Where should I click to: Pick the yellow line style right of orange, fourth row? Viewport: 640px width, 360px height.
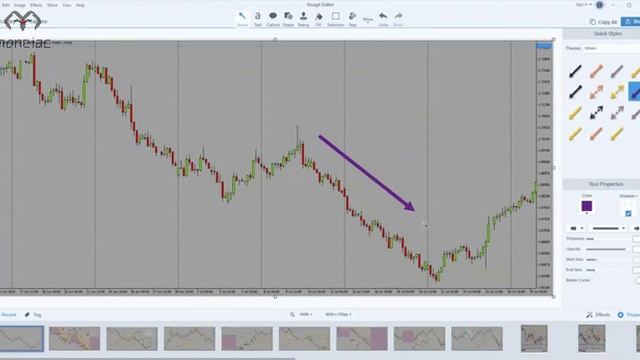click(617, 133)
